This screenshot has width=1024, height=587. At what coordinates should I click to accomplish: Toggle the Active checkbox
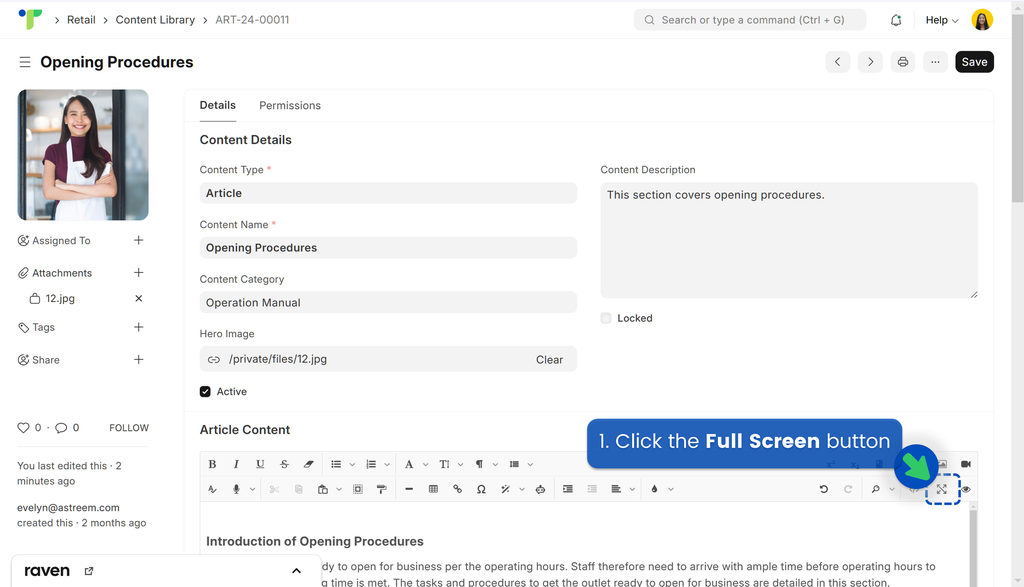(x=205, y=392)
